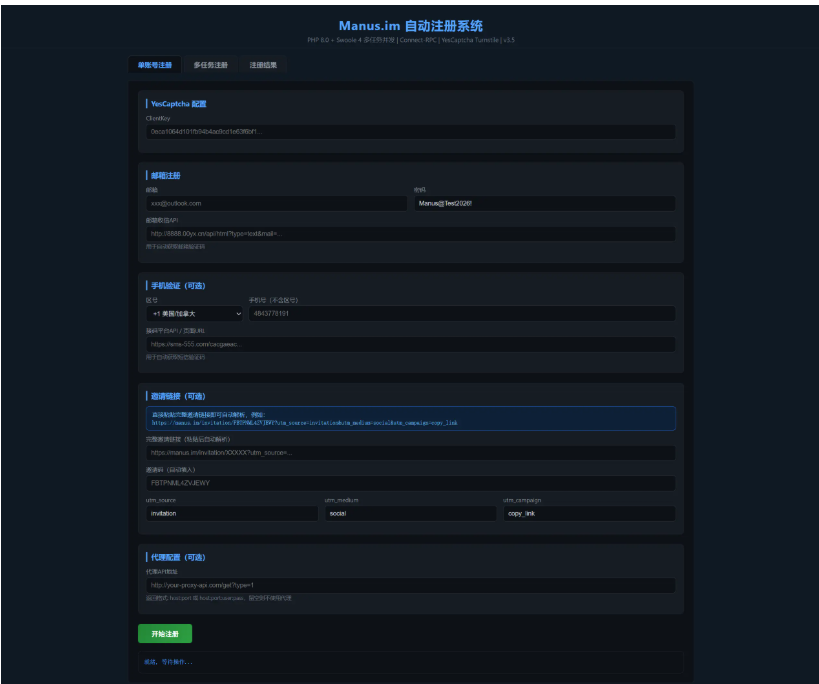Screen dimensions: 819x684
Task: Click the phone number field showing 4843778191
Action: (462, 314)
